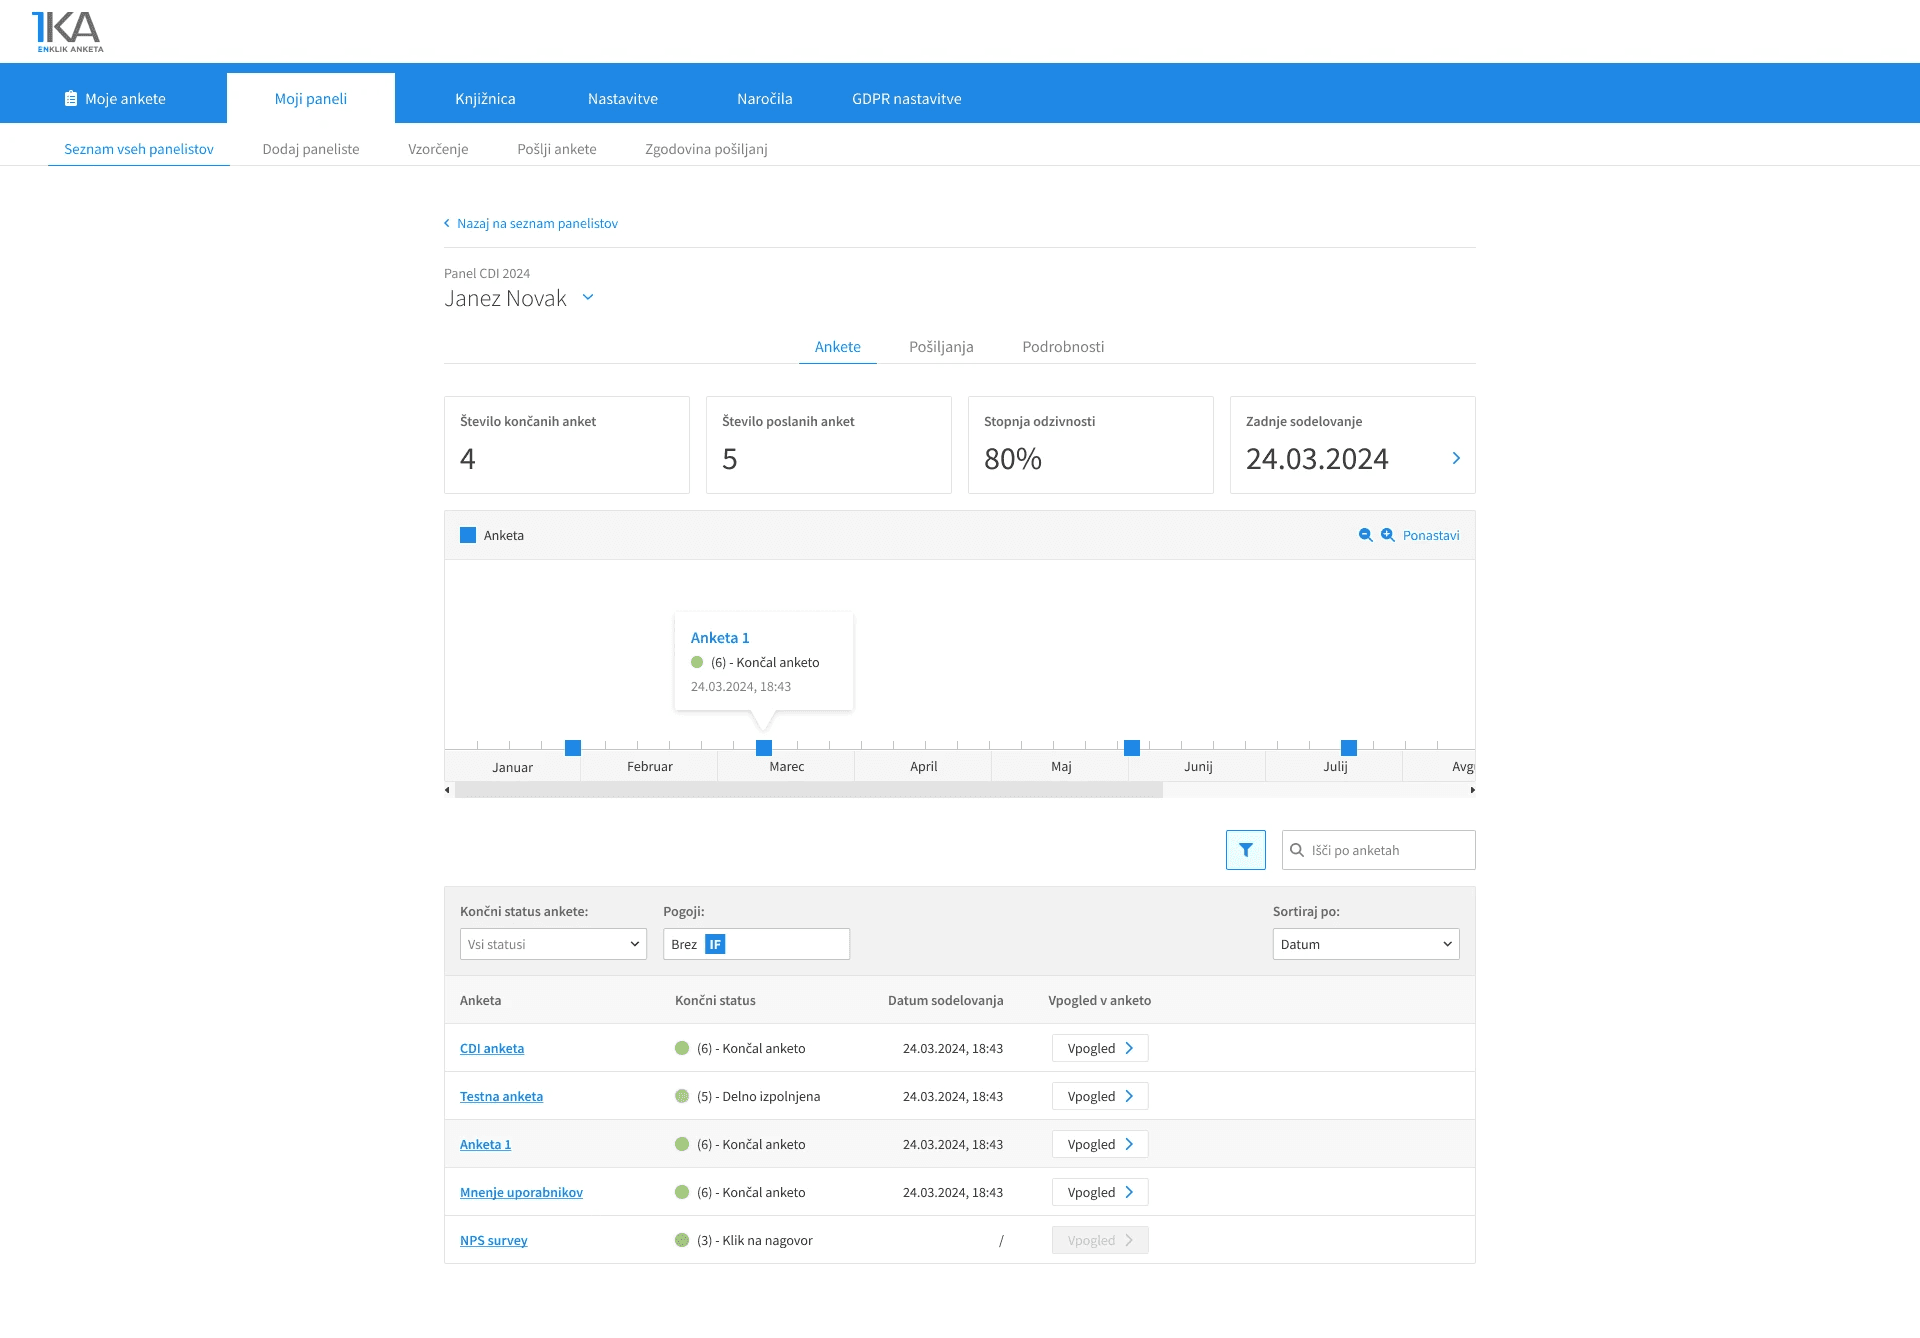Toggle the filter funnel button
1920x1338 pixels.
tap(1245, 850)
